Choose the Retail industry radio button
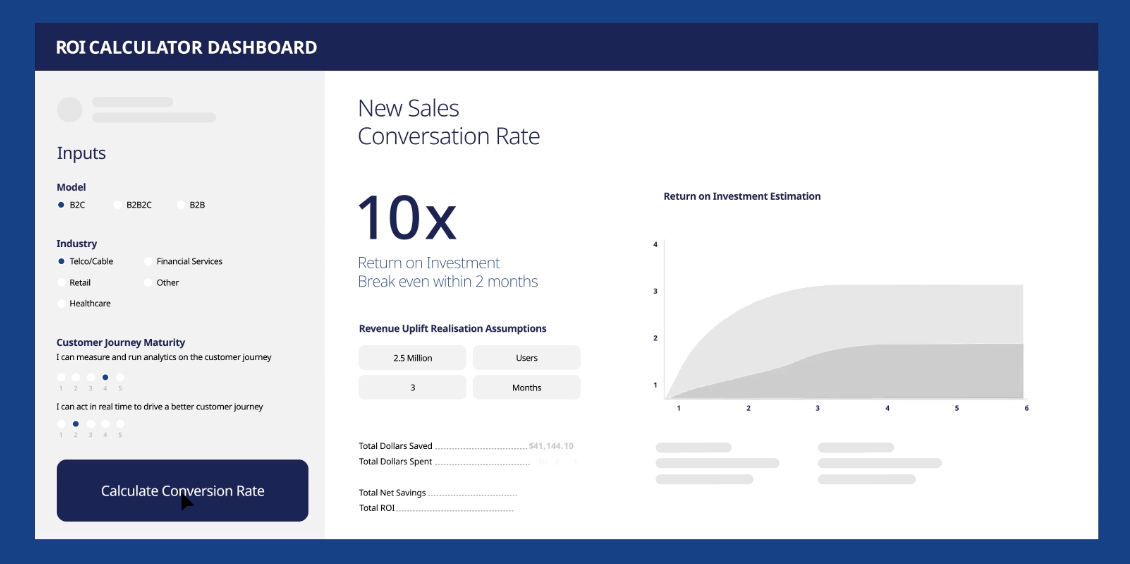The image size is (1130, 564). pos(62,283)
